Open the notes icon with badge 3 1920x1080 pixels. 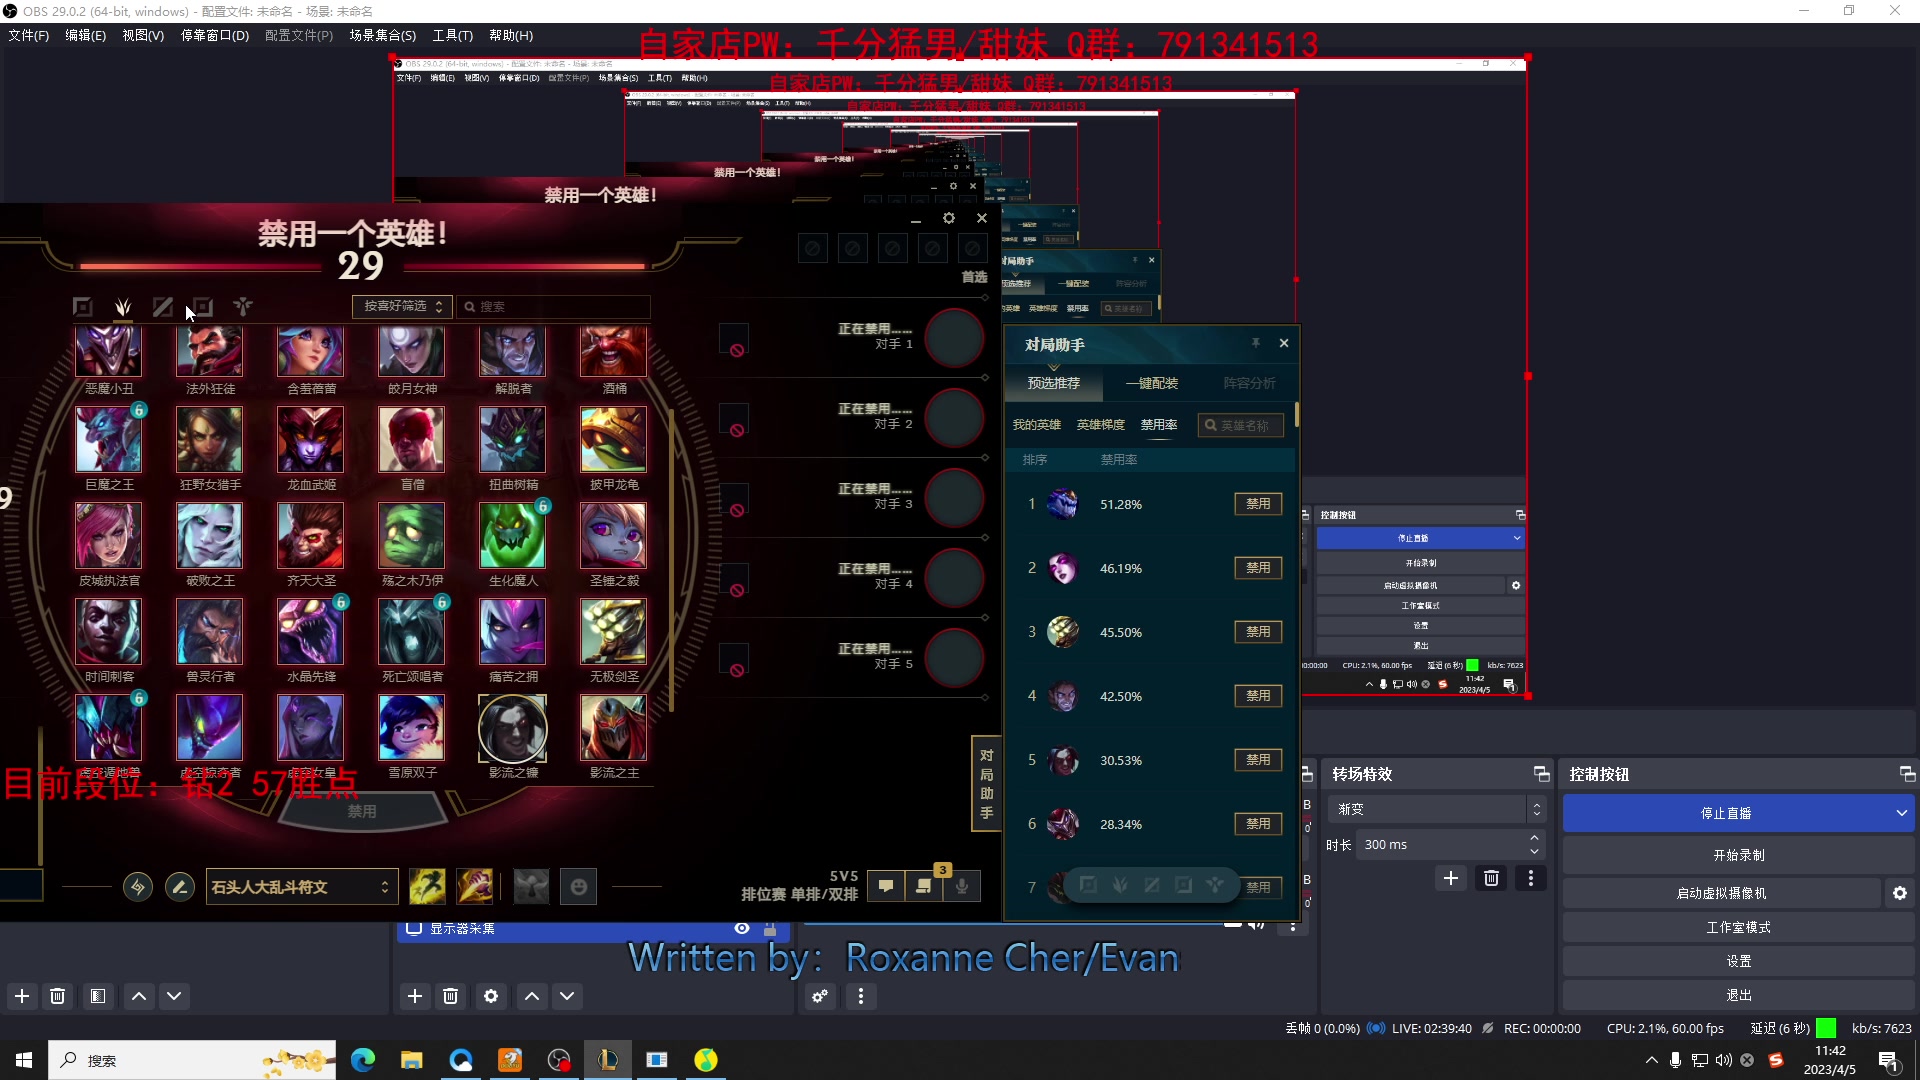(924, 886)
